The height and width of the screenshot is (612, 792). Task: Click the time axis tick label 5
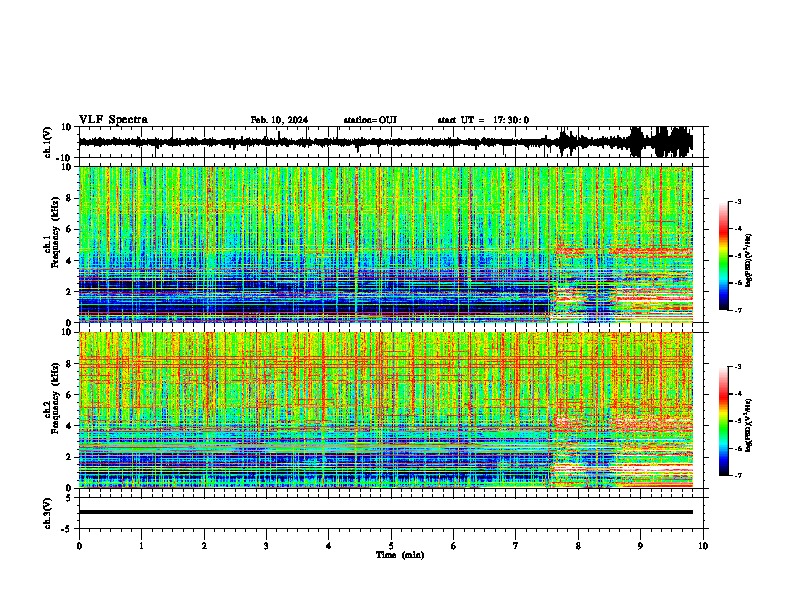tap(391, 546)
